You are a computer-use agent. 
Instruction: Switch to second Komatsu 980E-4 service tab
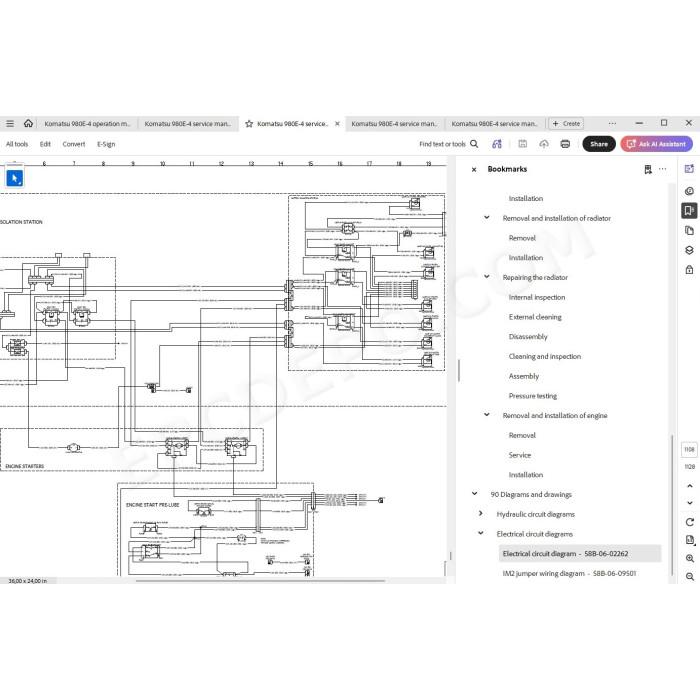point(188,124)
